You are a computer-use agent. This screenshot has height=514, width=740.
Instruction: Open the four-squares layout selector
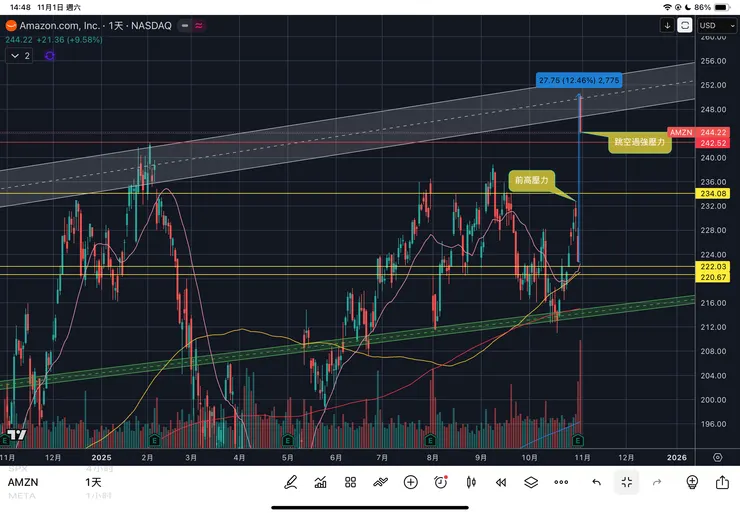pyautogui.click(x=350, y=482)
